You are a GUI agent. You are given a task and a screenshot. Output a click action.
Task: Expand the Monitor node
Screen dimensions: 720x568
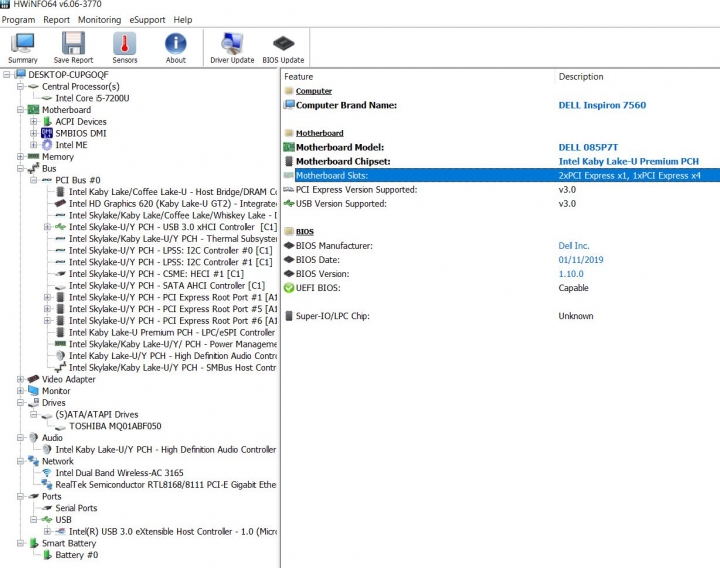click(20, 391)
